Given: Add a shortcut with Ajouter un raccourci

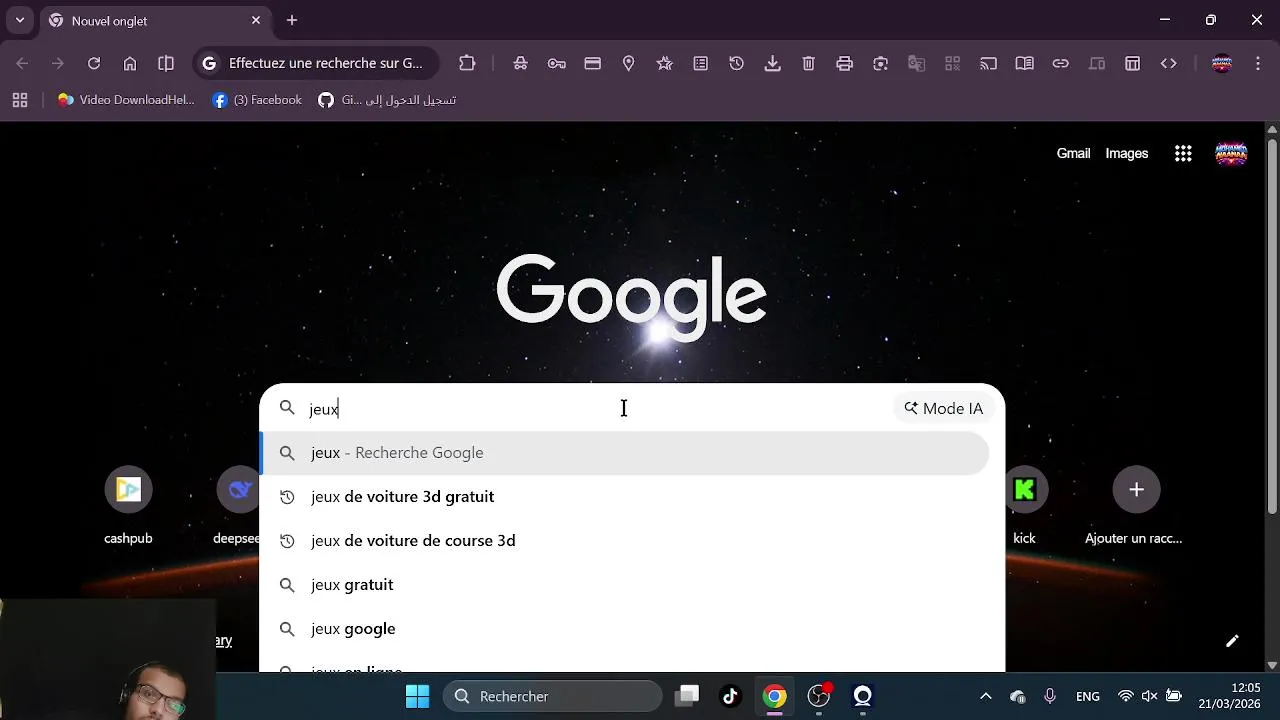Looking at the screenshot, I should (1135, 505).
